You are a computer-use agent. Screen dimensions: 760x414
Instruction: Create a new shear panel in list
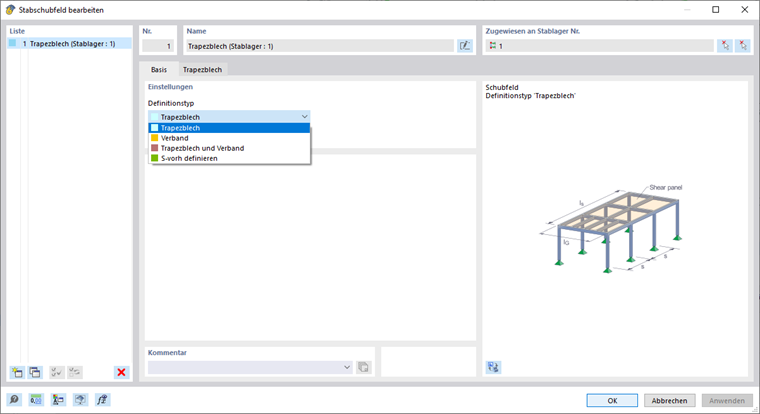point(17,372)
